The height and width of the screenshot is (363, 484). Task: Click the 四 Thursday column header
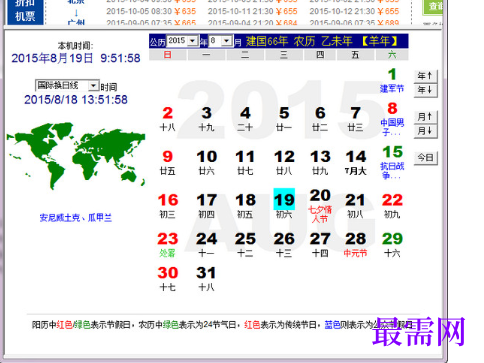pos(320,55)
